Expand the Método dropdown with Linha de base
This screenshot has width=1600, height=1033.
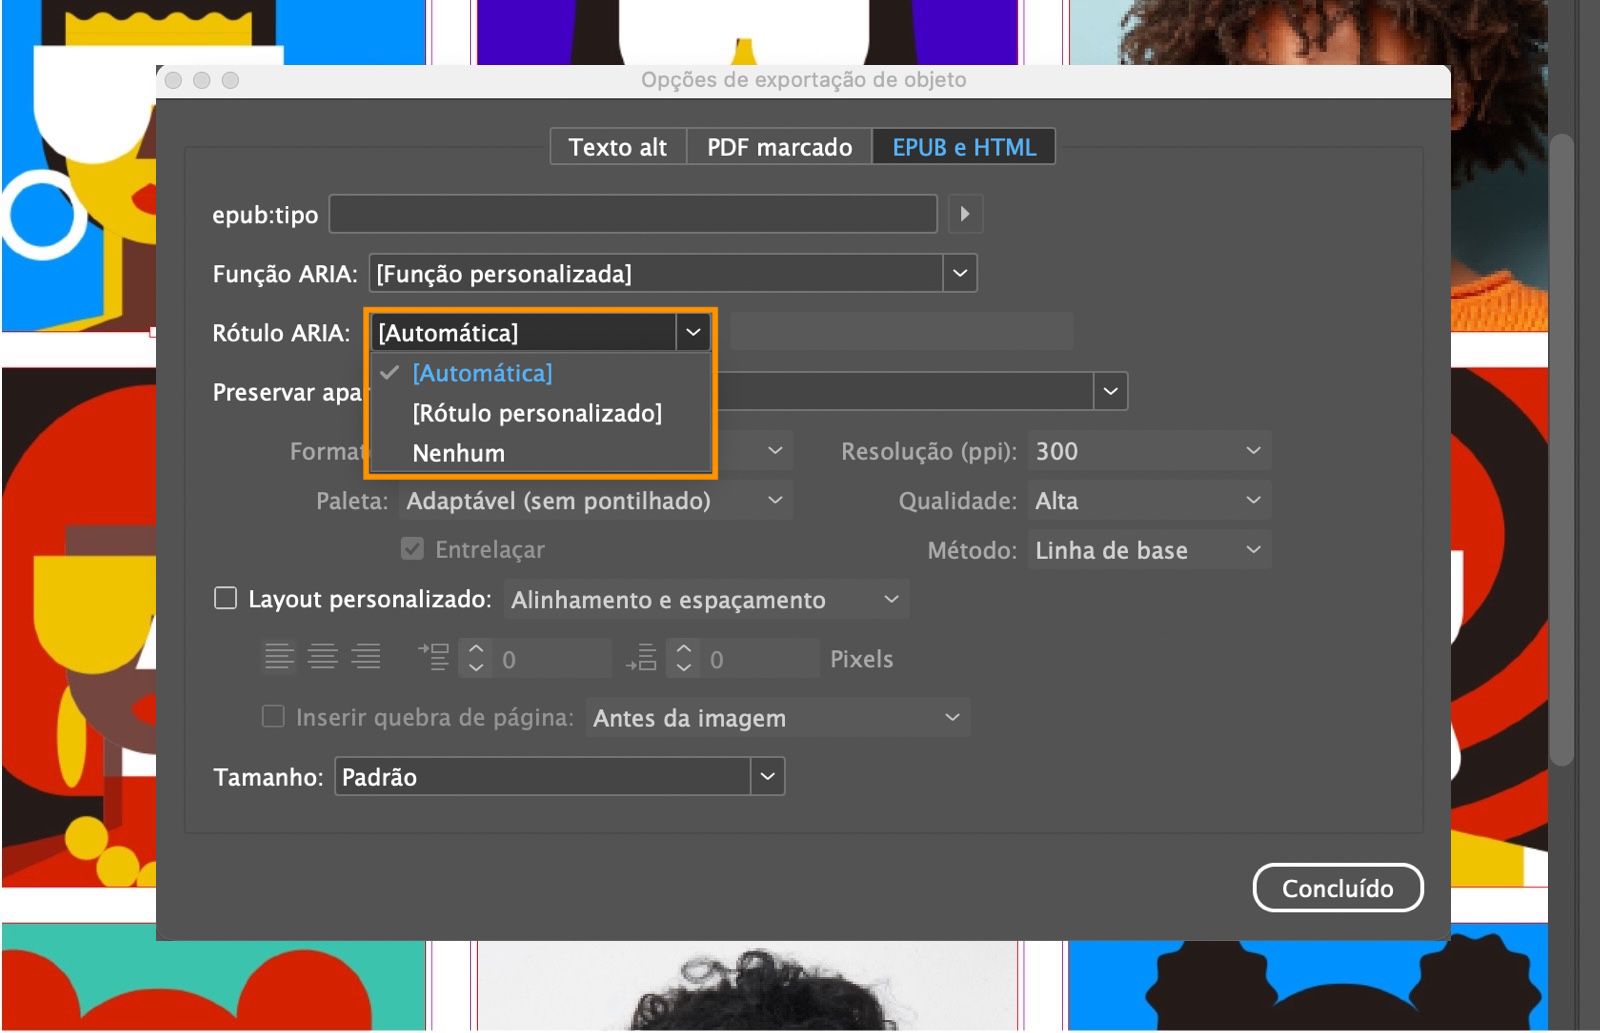(1148, 549)
